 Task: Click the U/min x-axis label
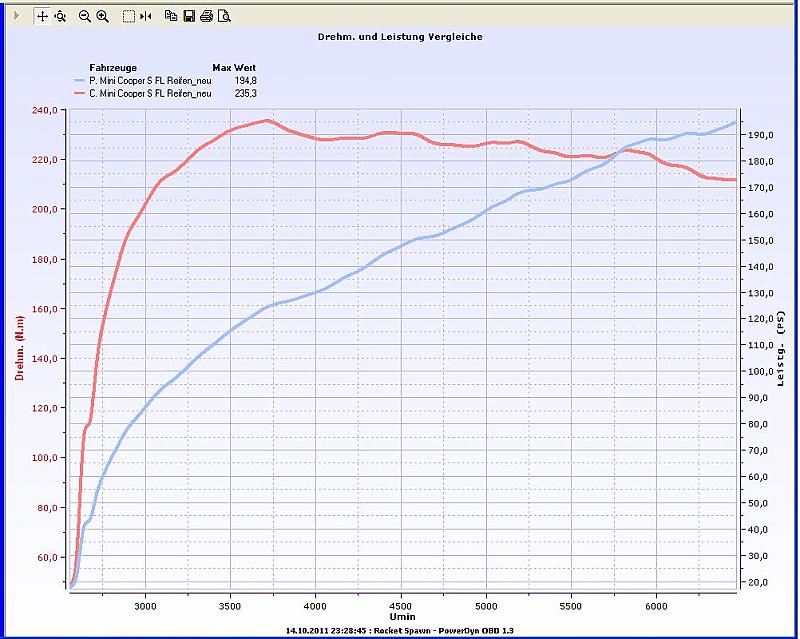[402, 619]
